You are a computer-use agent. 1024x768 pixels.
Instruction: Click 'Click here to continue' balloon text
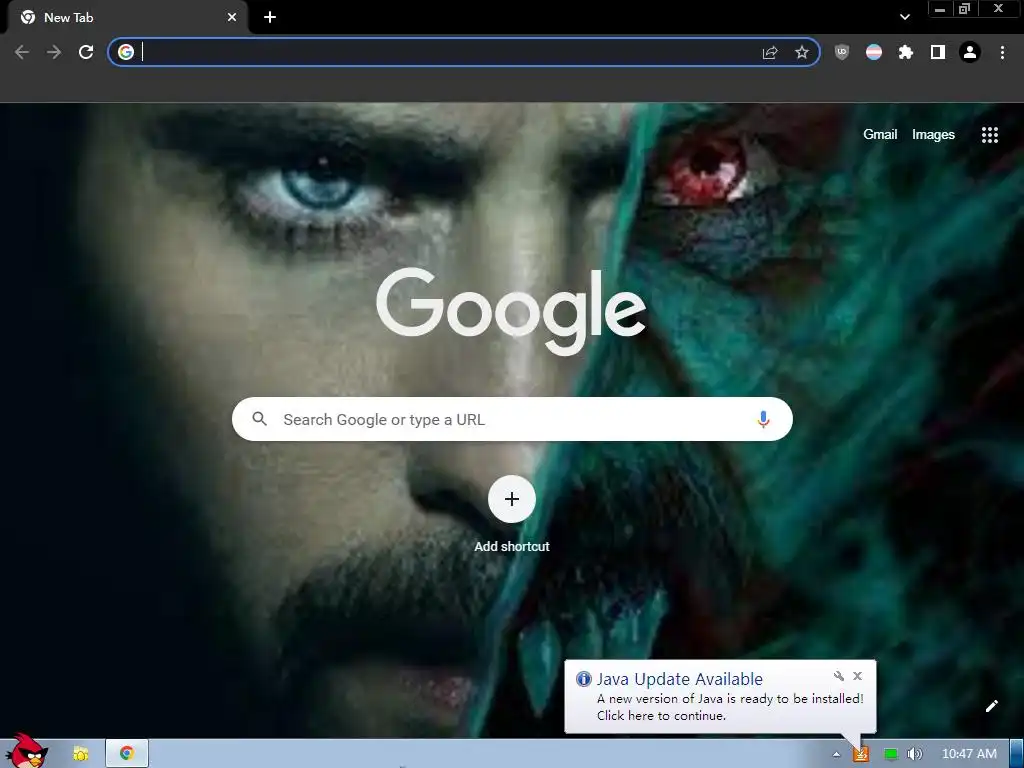pos(661,716)
